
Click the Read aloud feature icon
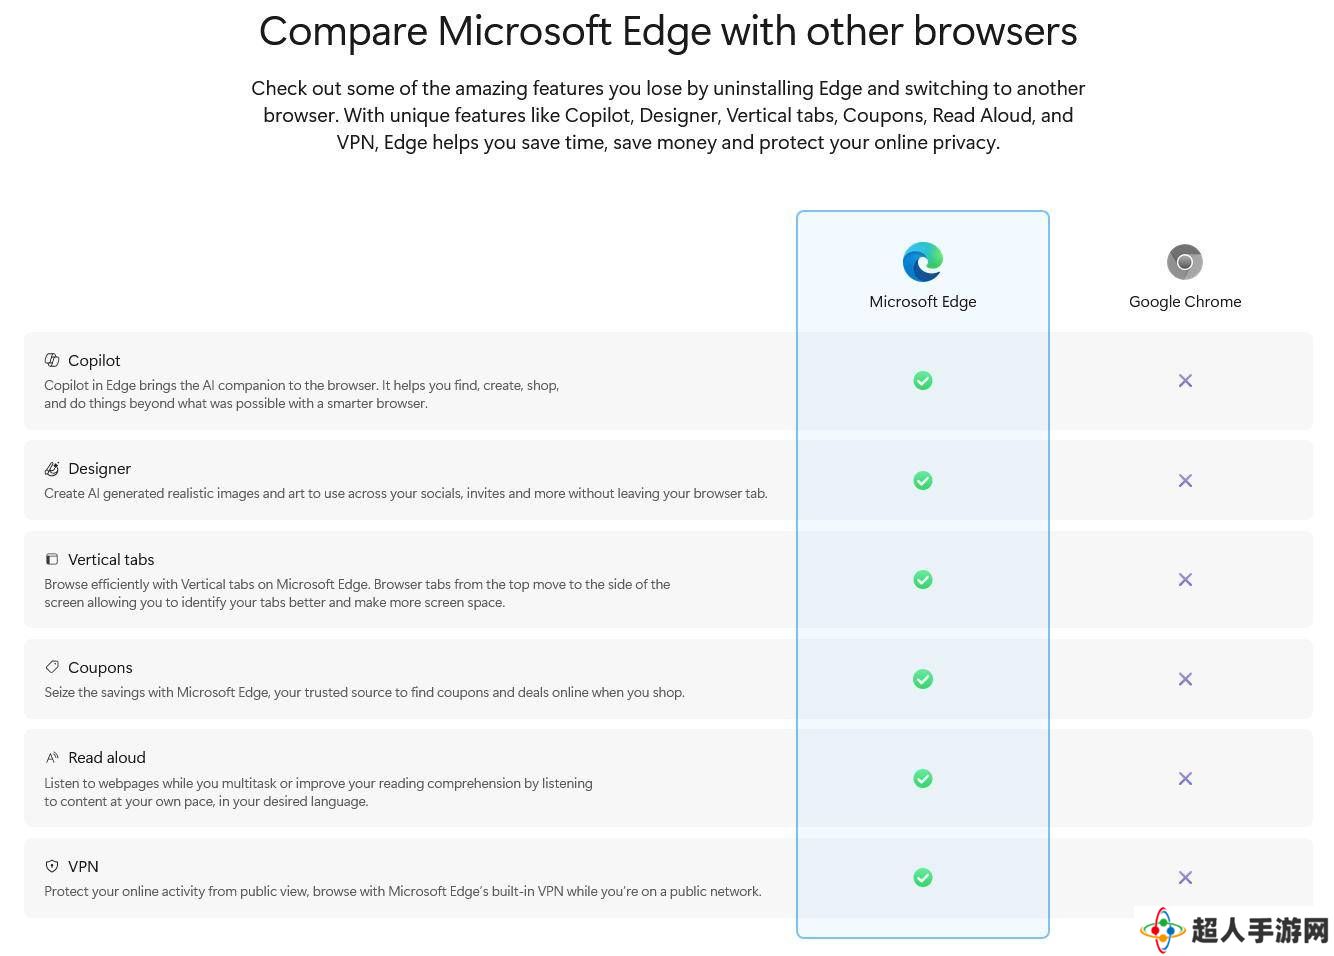(x=52, y=757)
